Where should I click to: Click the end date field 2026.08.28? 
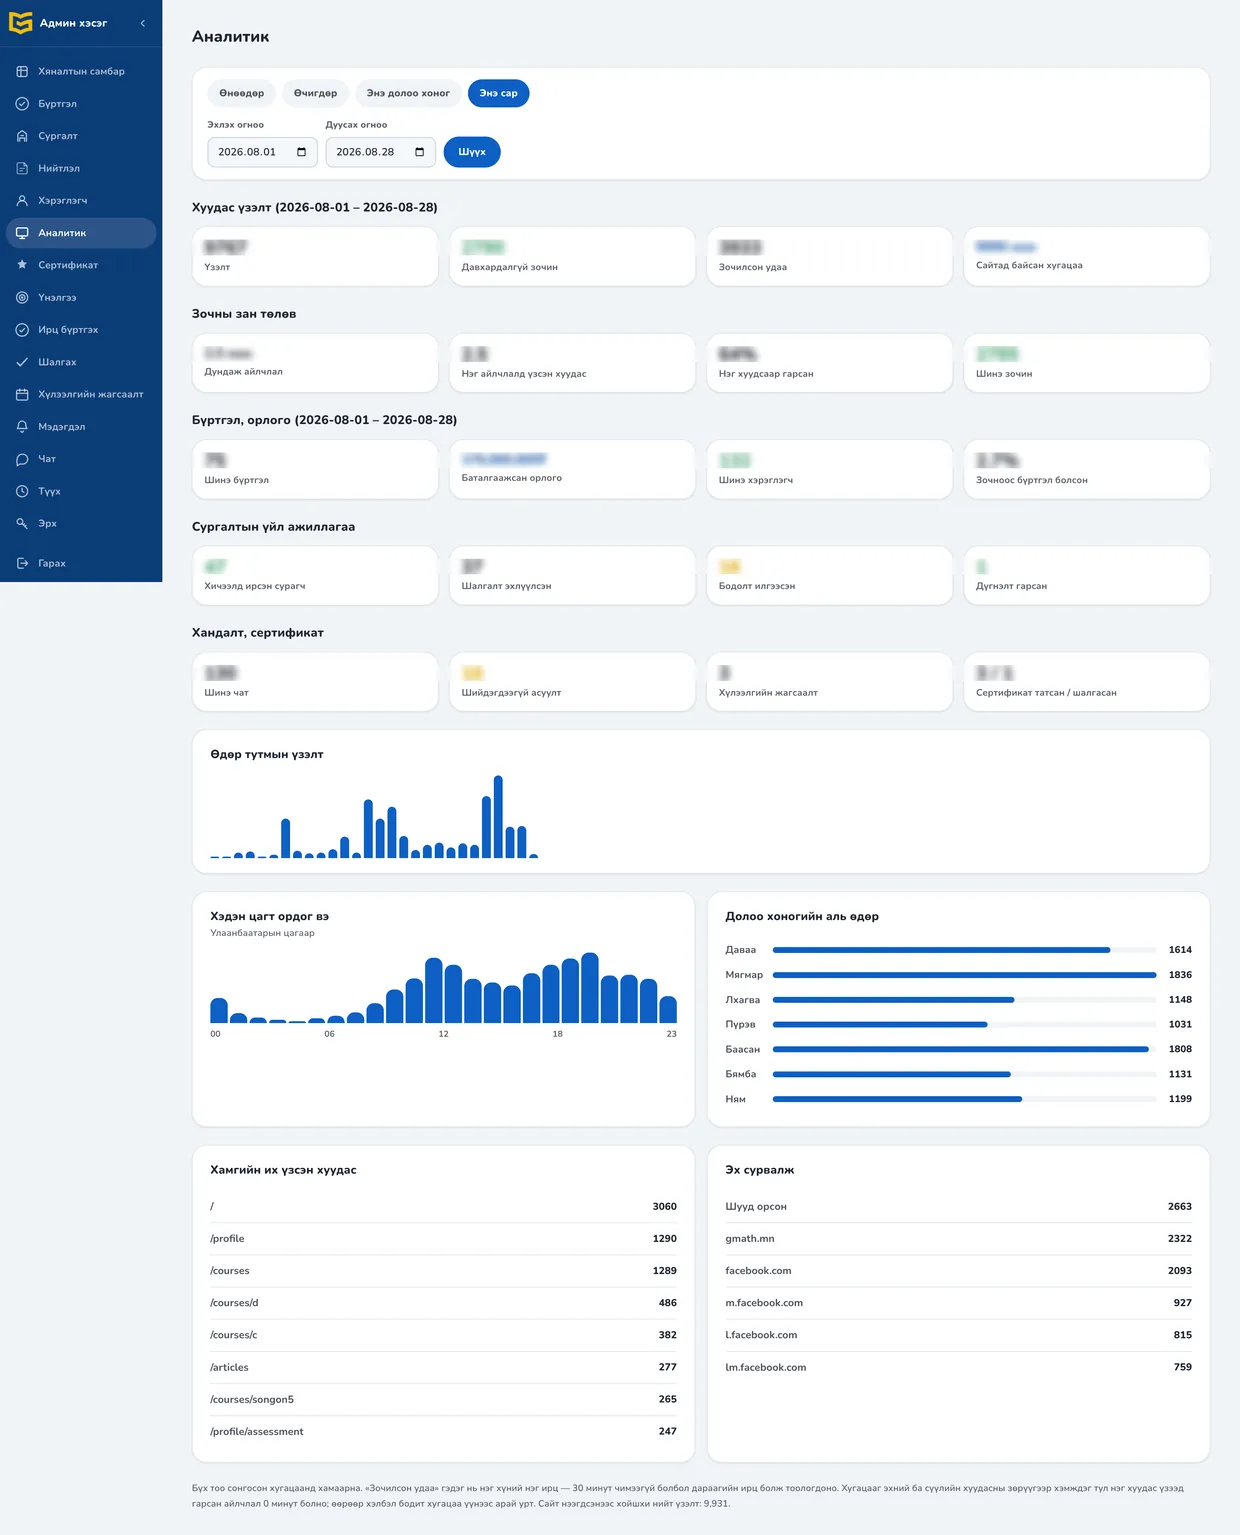pos(380,152)
